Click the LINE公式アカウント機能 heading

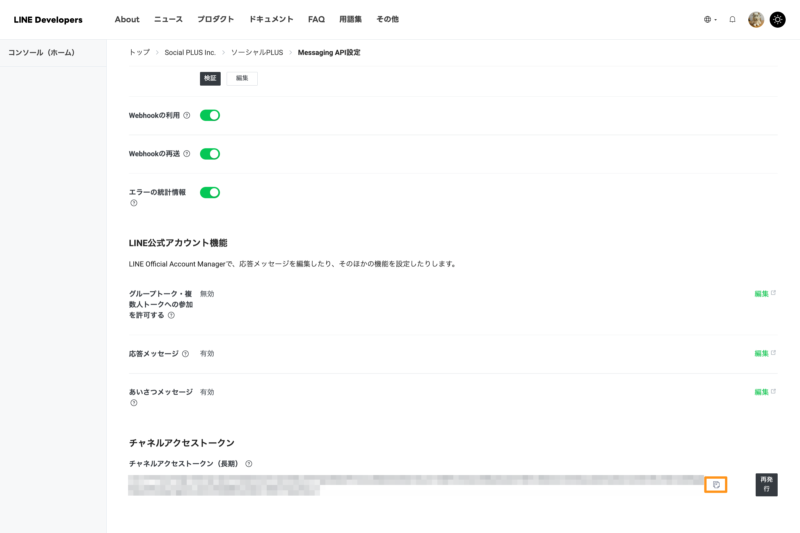click(178, 243)
